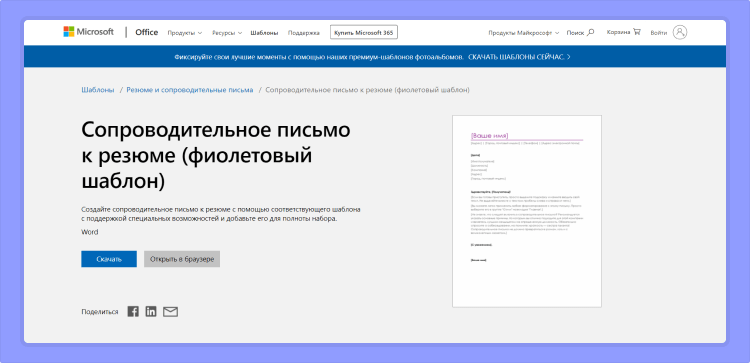Click the blue Скачать button
The image size is (750, 363).
pyautogui.click(x=109, y=259)
